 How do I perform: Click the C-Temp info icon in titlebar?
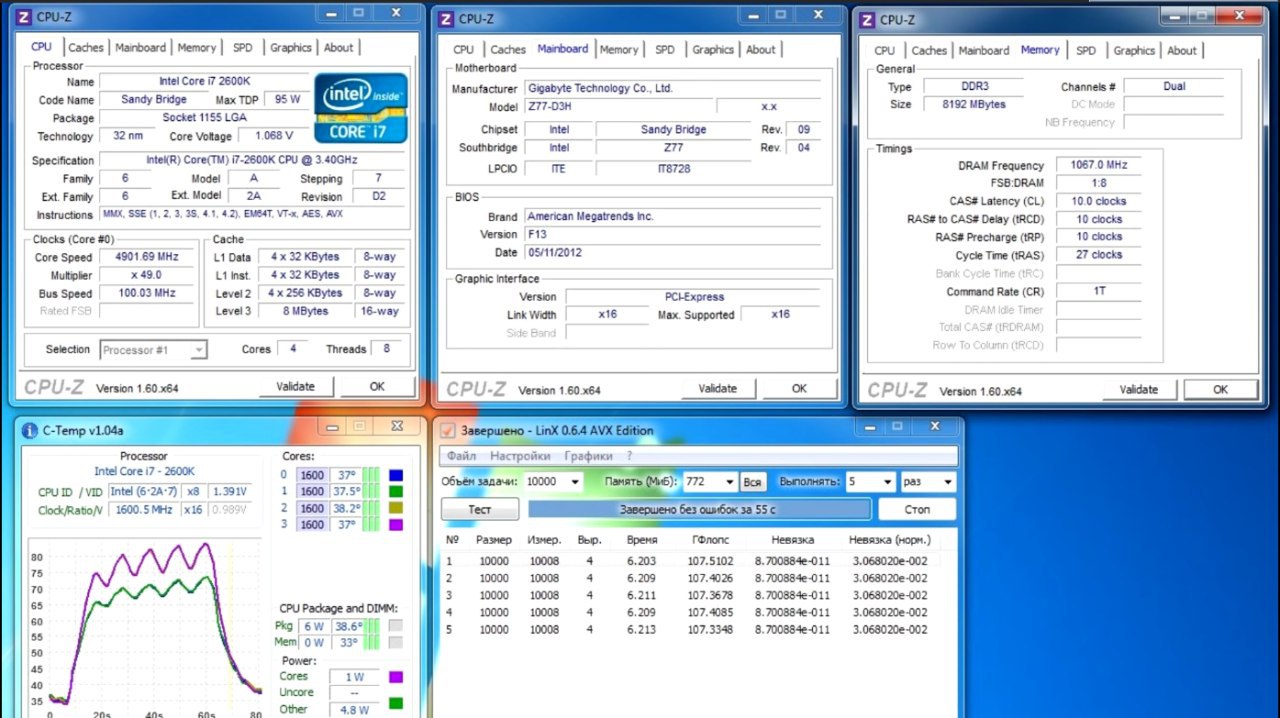tap(29, 430)
